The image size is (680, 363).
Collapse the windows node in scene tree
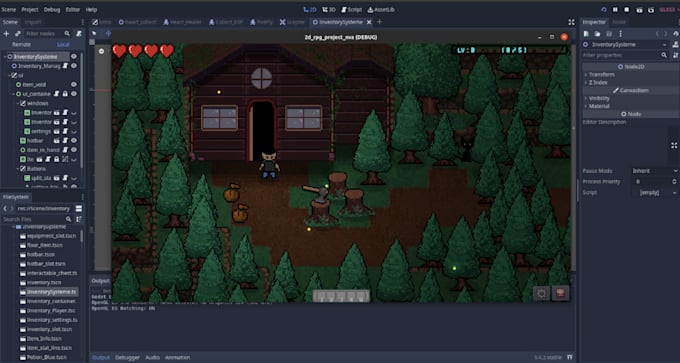point(19,103)
